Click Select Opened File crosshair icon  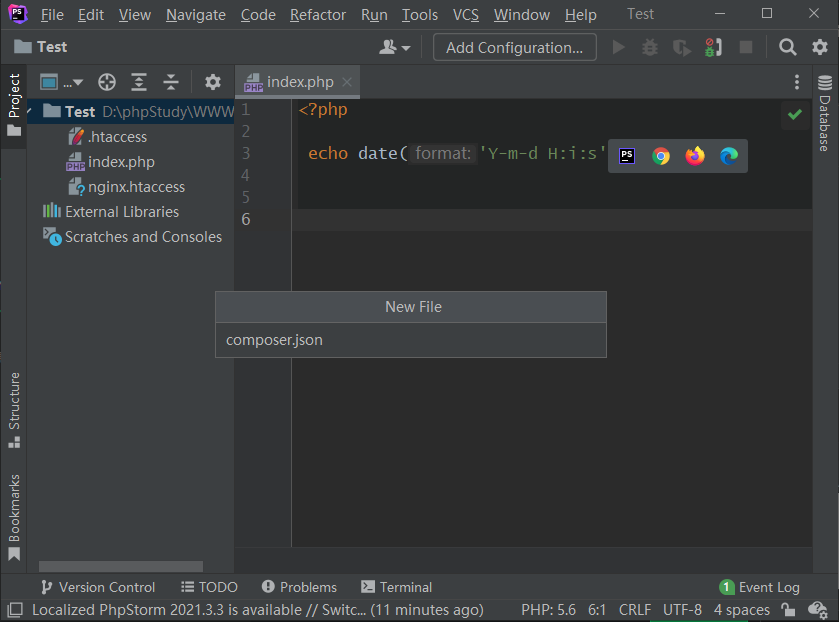107,82
